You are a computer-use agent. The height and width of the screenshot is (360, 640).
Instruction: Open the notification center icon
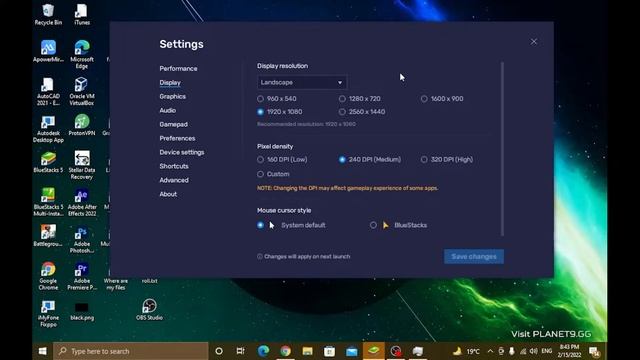click(594, 351)
